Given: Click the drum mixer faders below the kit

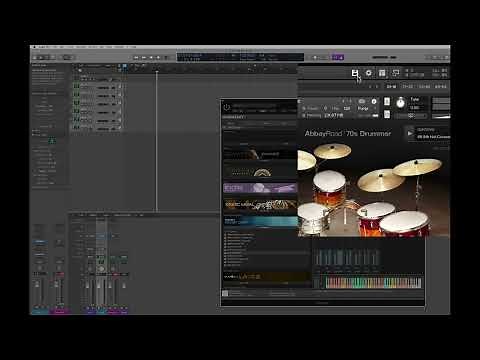Looking at the screenshot, I should 347,257.
